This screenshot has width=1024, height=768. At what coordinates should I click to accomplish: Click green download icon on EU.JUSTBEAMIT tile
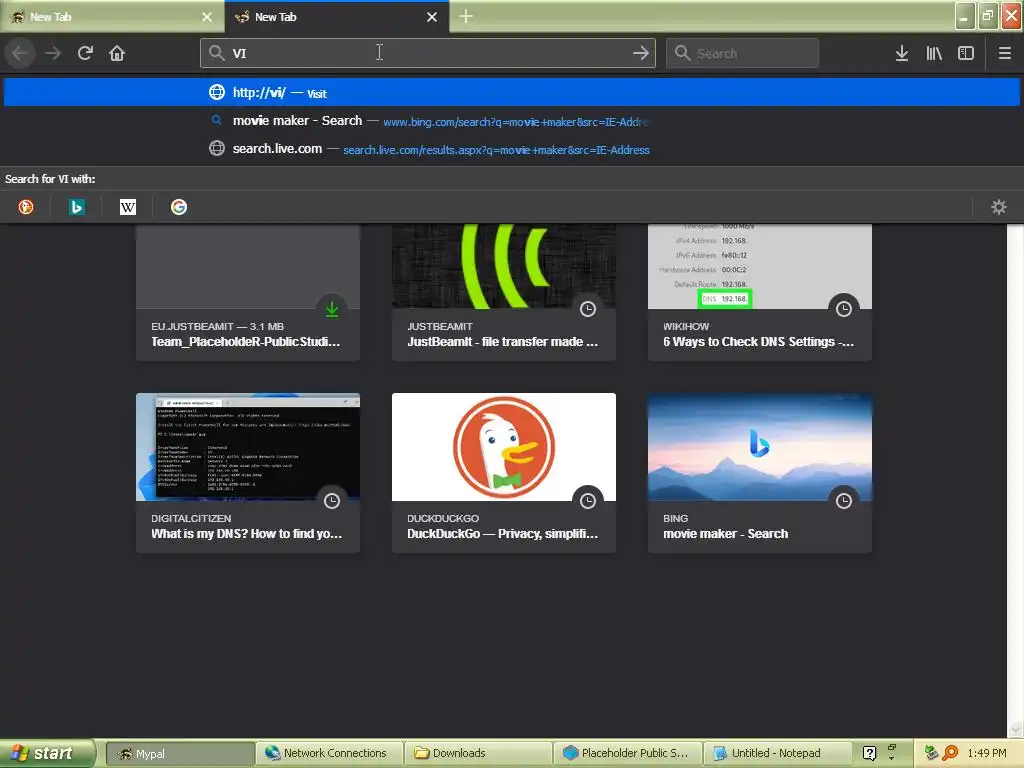coord(332,309)
